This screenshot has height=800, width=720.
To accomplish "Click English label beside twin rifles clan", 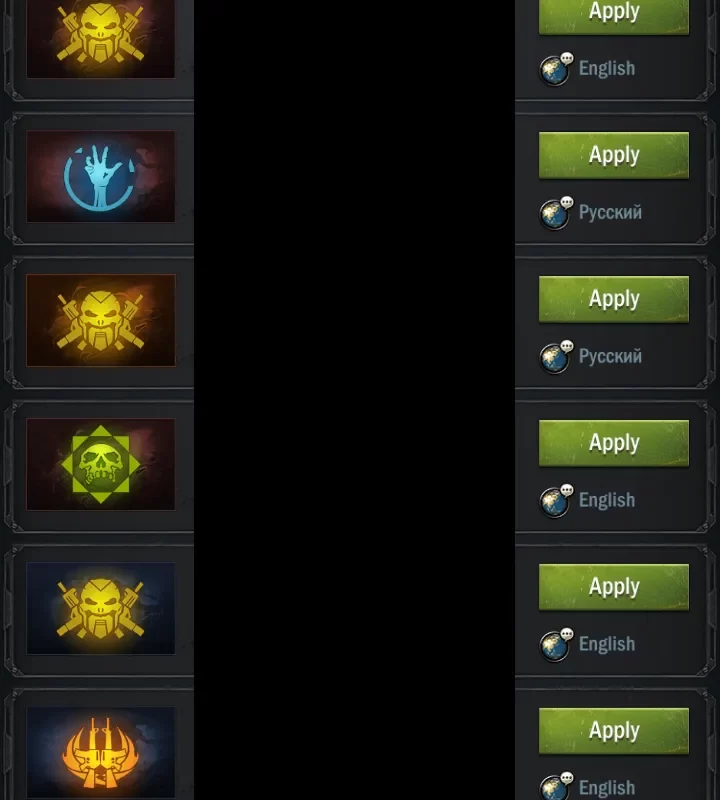I will point(607,788).
